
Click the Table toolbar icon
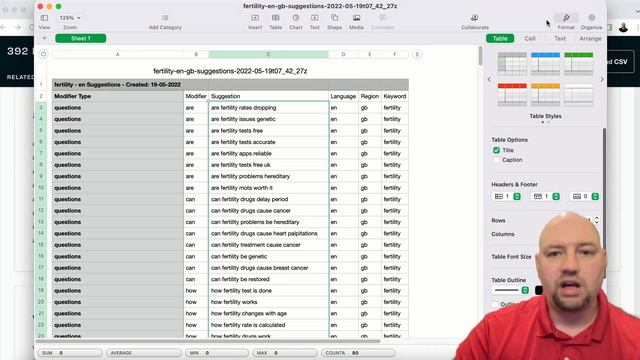point(276,18)
